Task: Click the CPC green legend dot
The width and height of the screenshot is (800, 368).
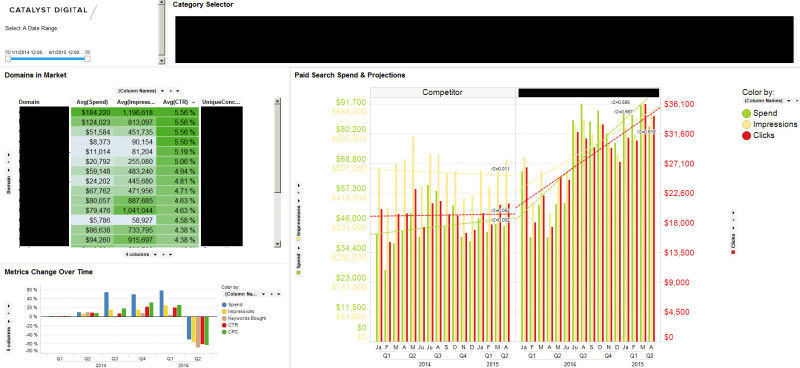Action: 224,332
